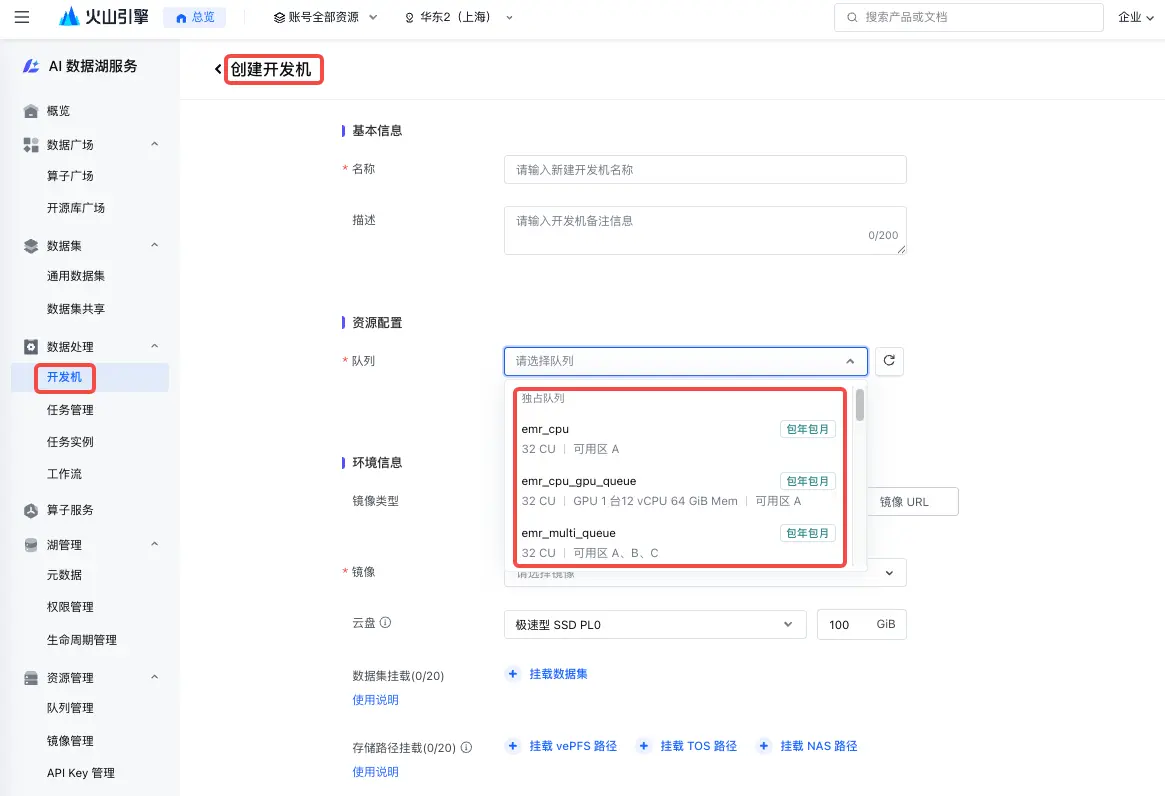This screenshot has width=1165, height=796.
Task: Open 镜像管理 in the sidebar
Action: point(70,741)
